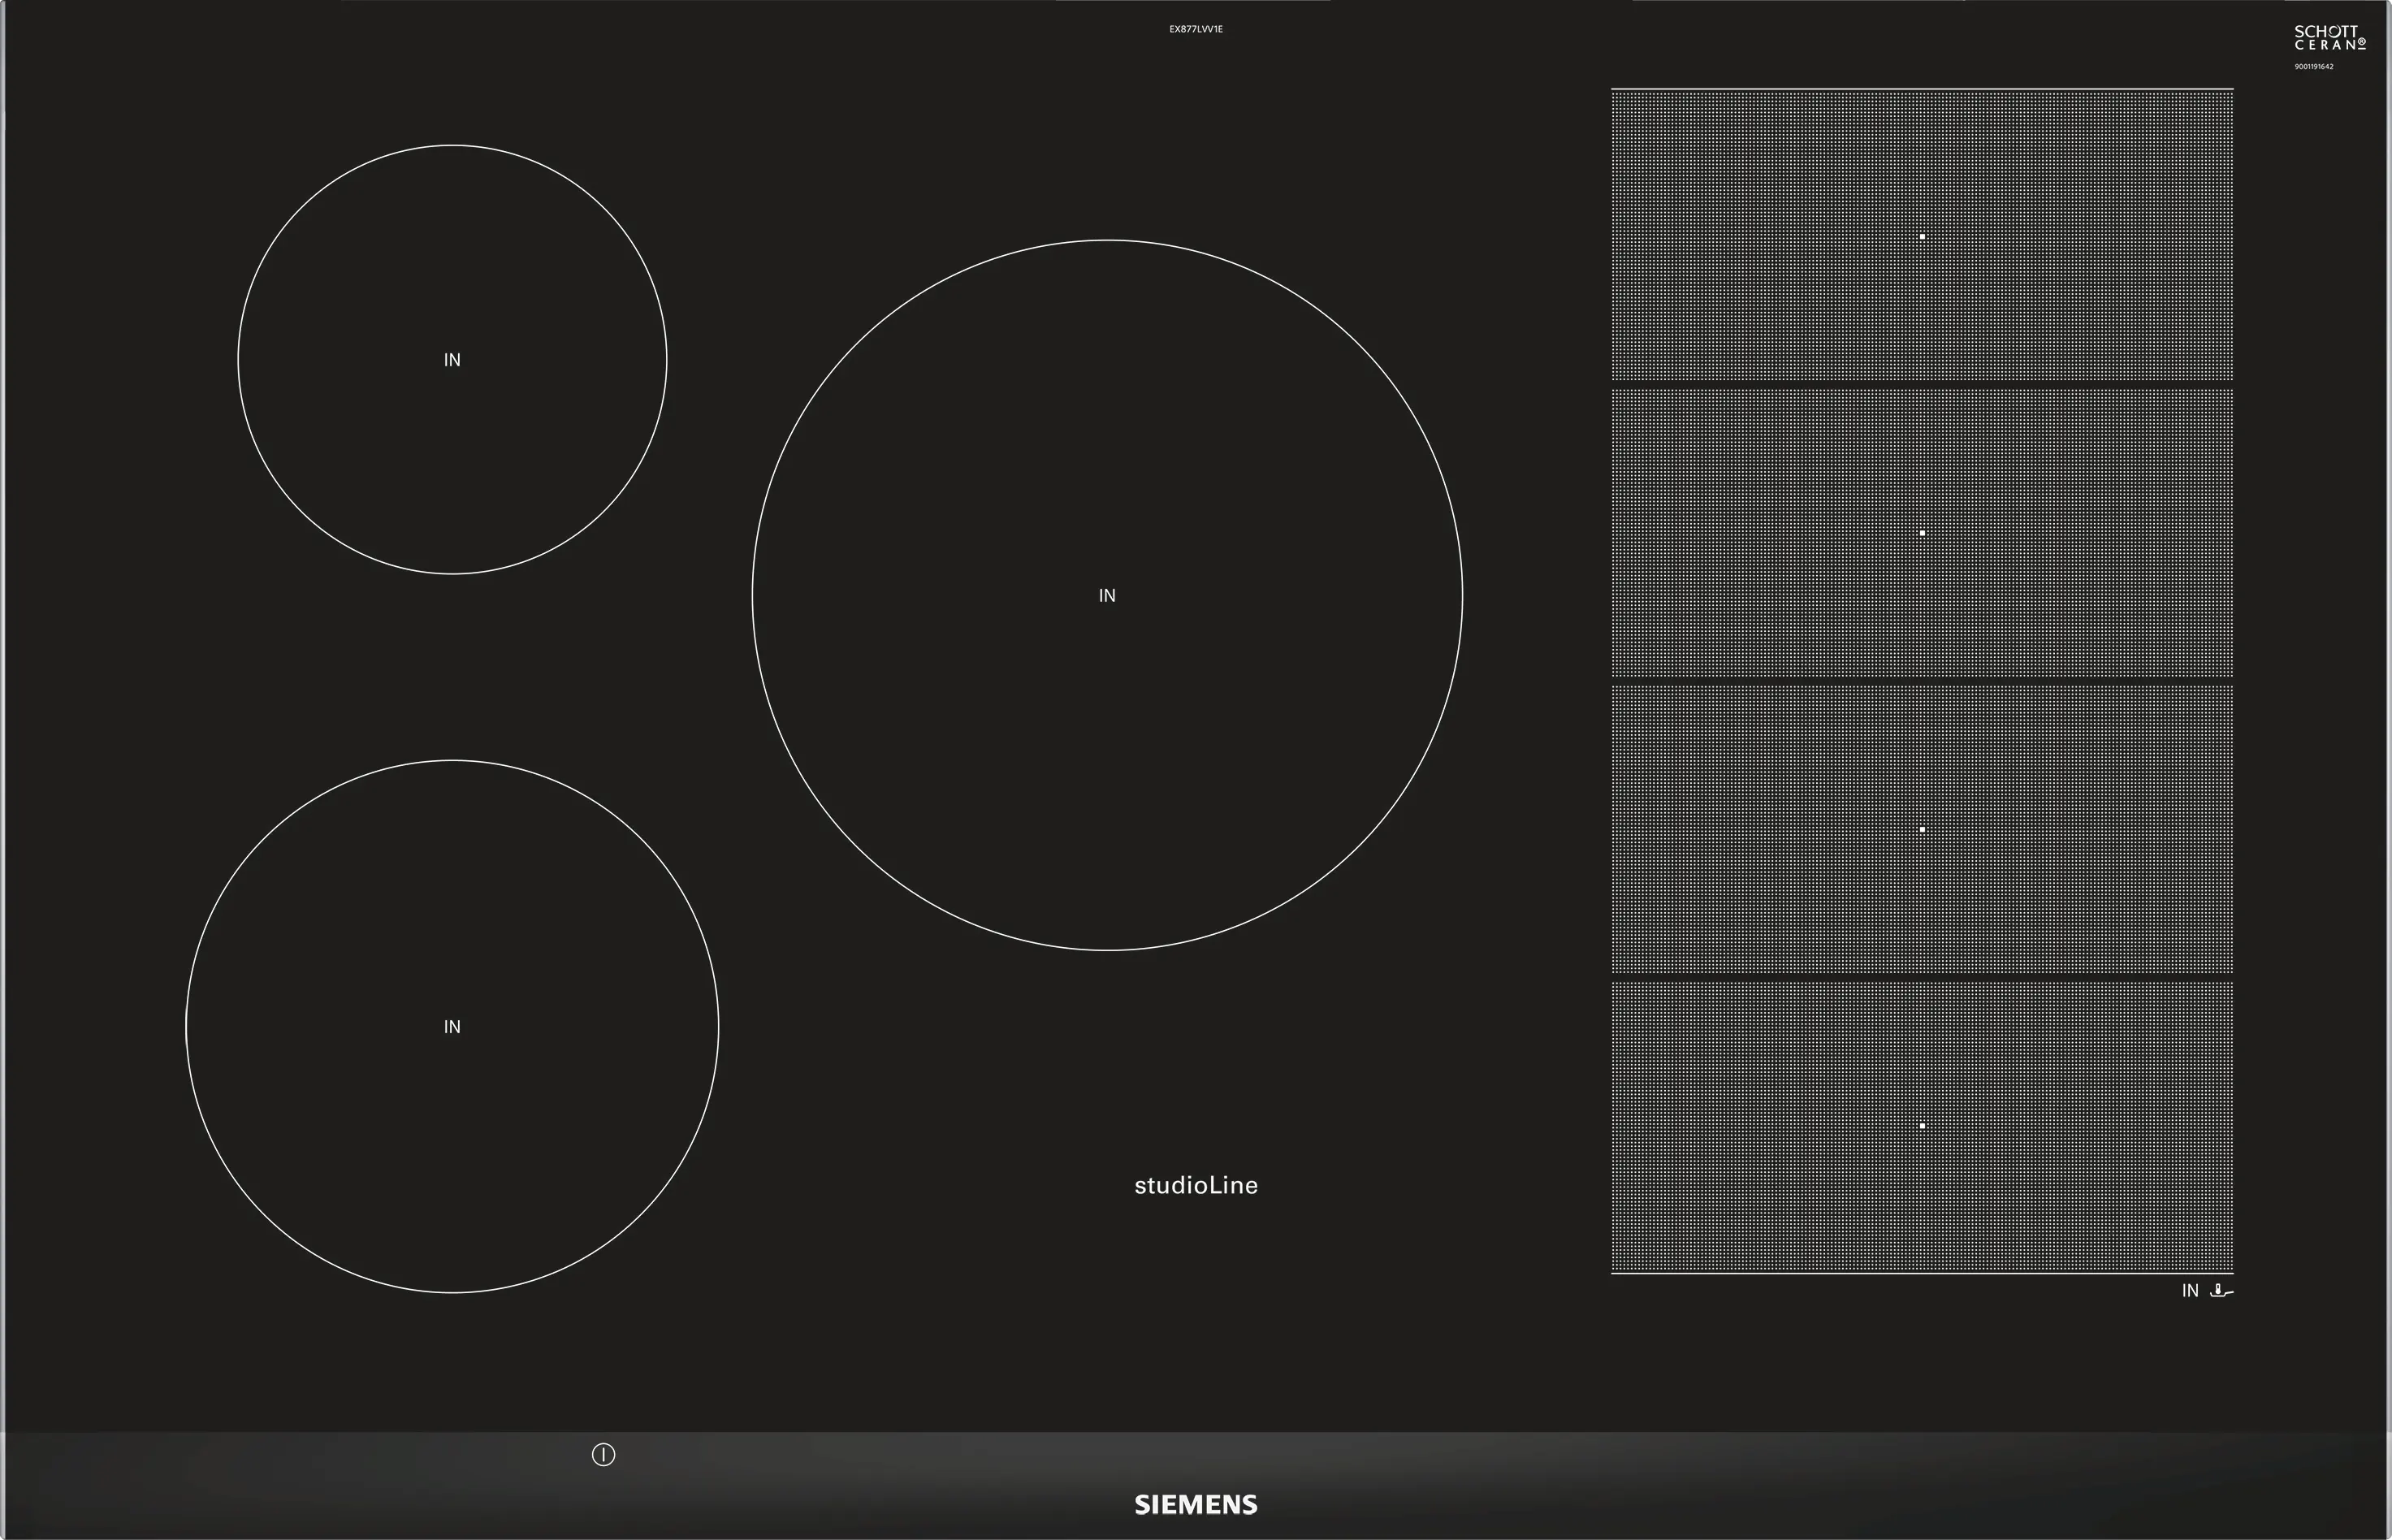Tap the center dot of top flex segment
The height and width of the screenshot is (1540, 2392).
coord(1922,237)
